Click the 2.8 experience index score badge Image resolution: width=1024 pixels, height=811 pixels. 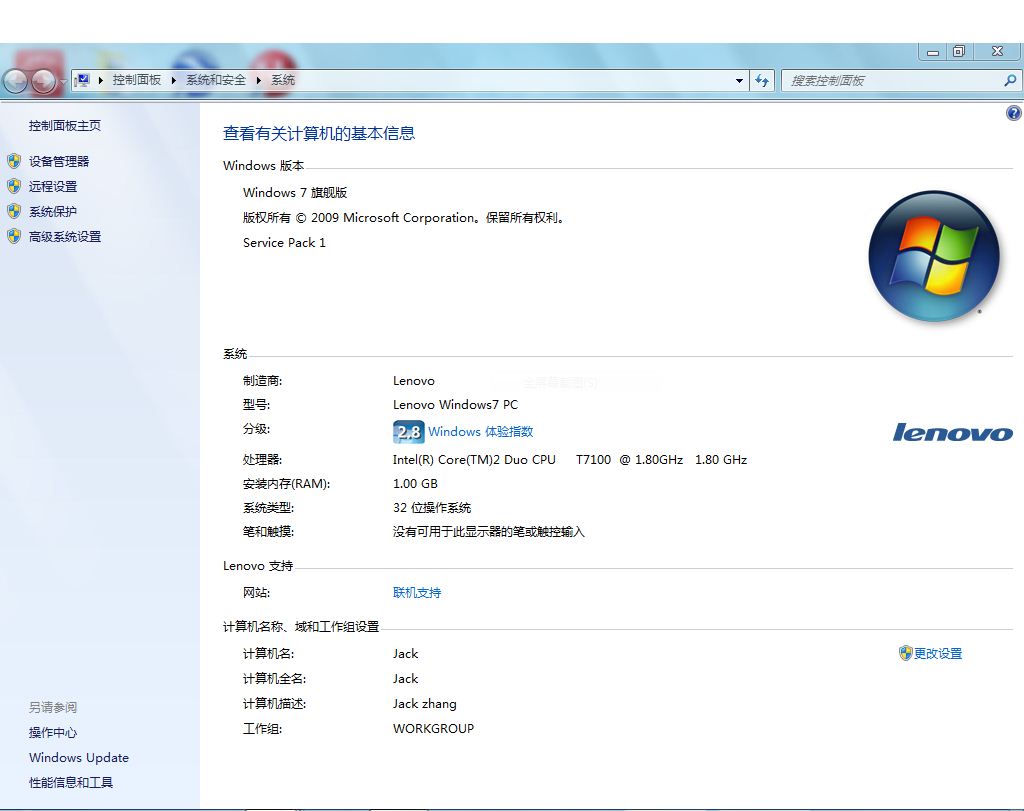pos(409,432)
